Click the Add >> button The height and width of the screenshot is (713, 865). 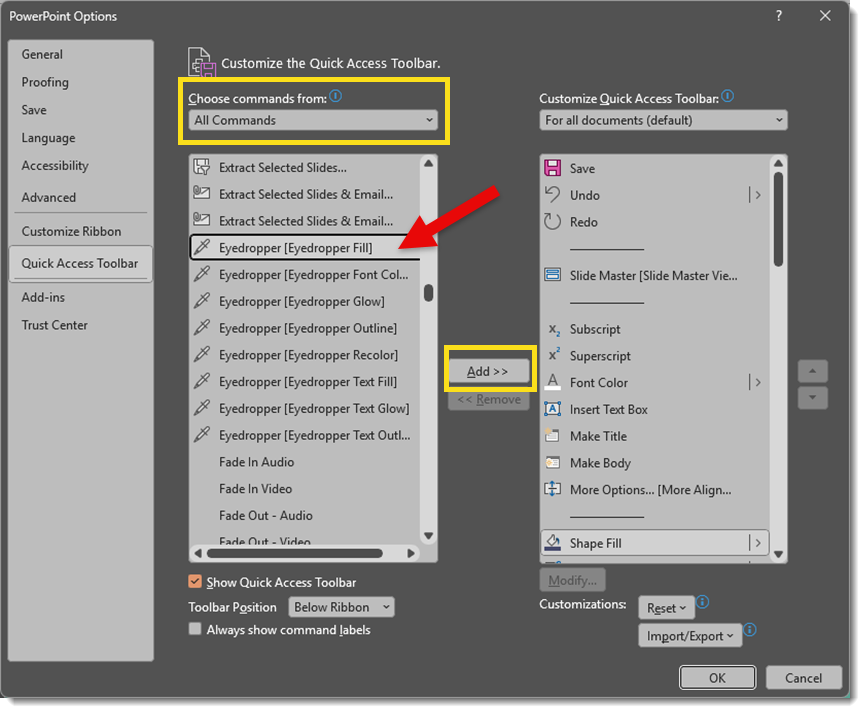tap(488, 371)
